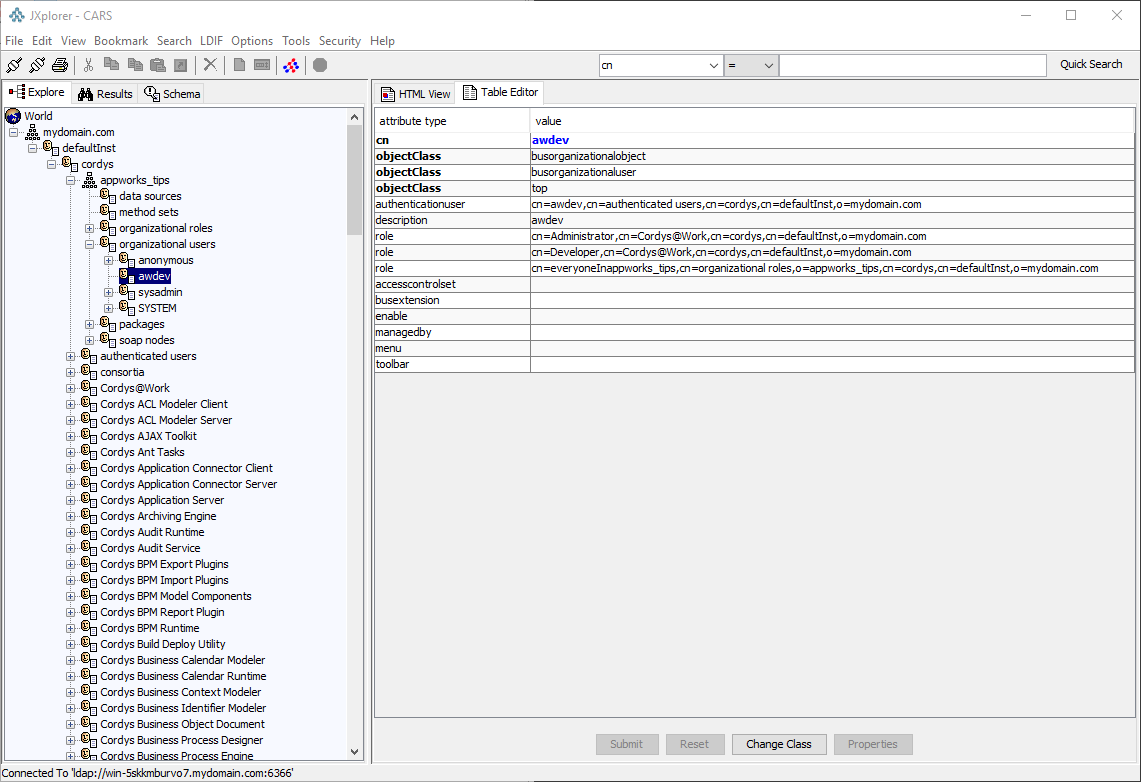
Task: Click the blue awdev cn value cell
Action: [832, 140]
